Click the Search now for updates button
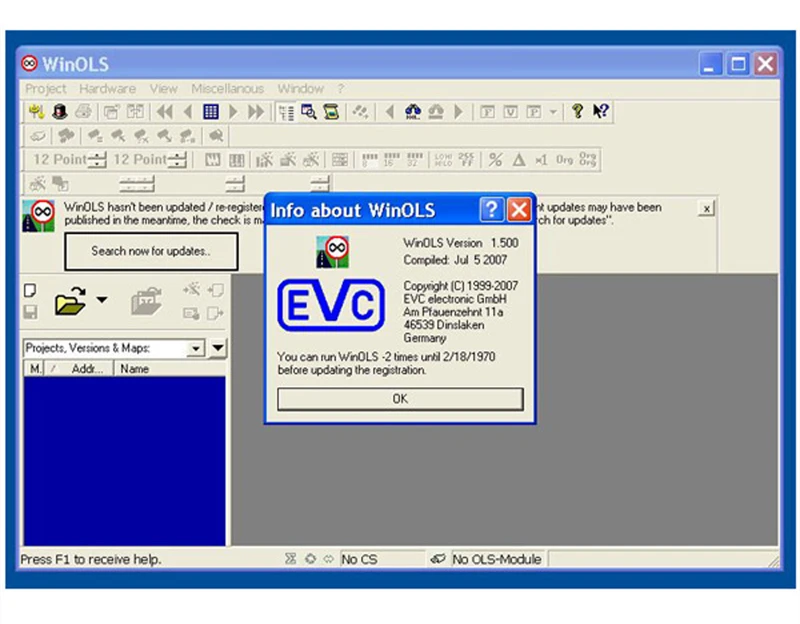Screen dimensions: 800x624 click(151, 251)
